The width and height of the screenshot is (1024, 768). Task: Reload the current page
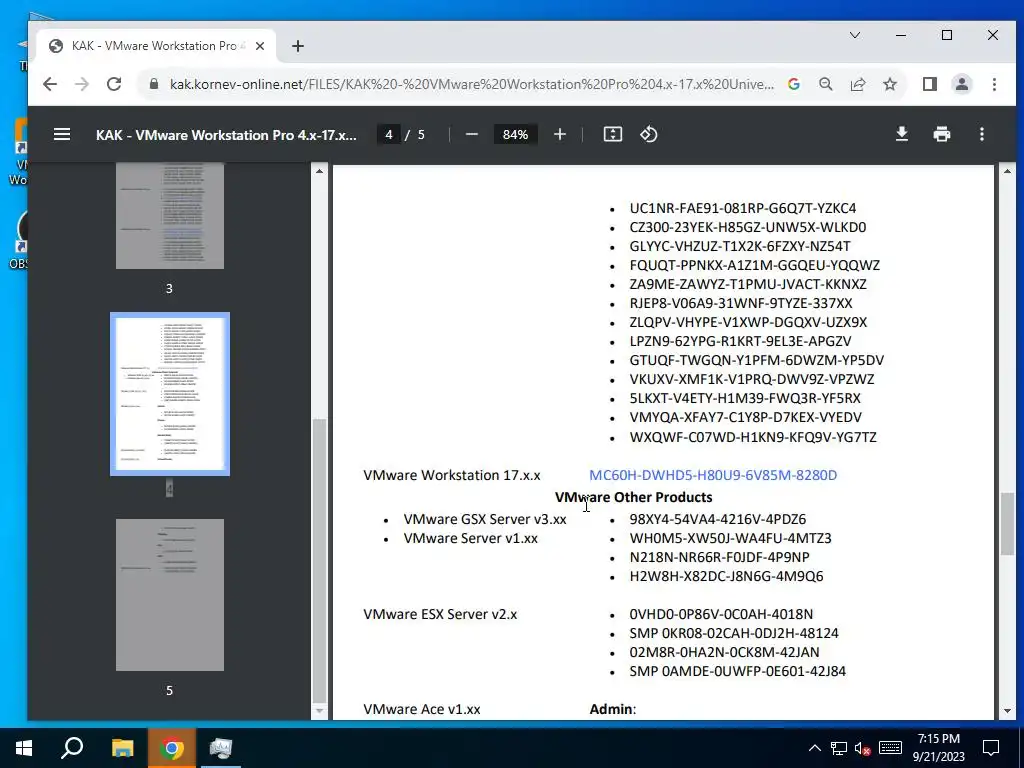tap(114, 84)
